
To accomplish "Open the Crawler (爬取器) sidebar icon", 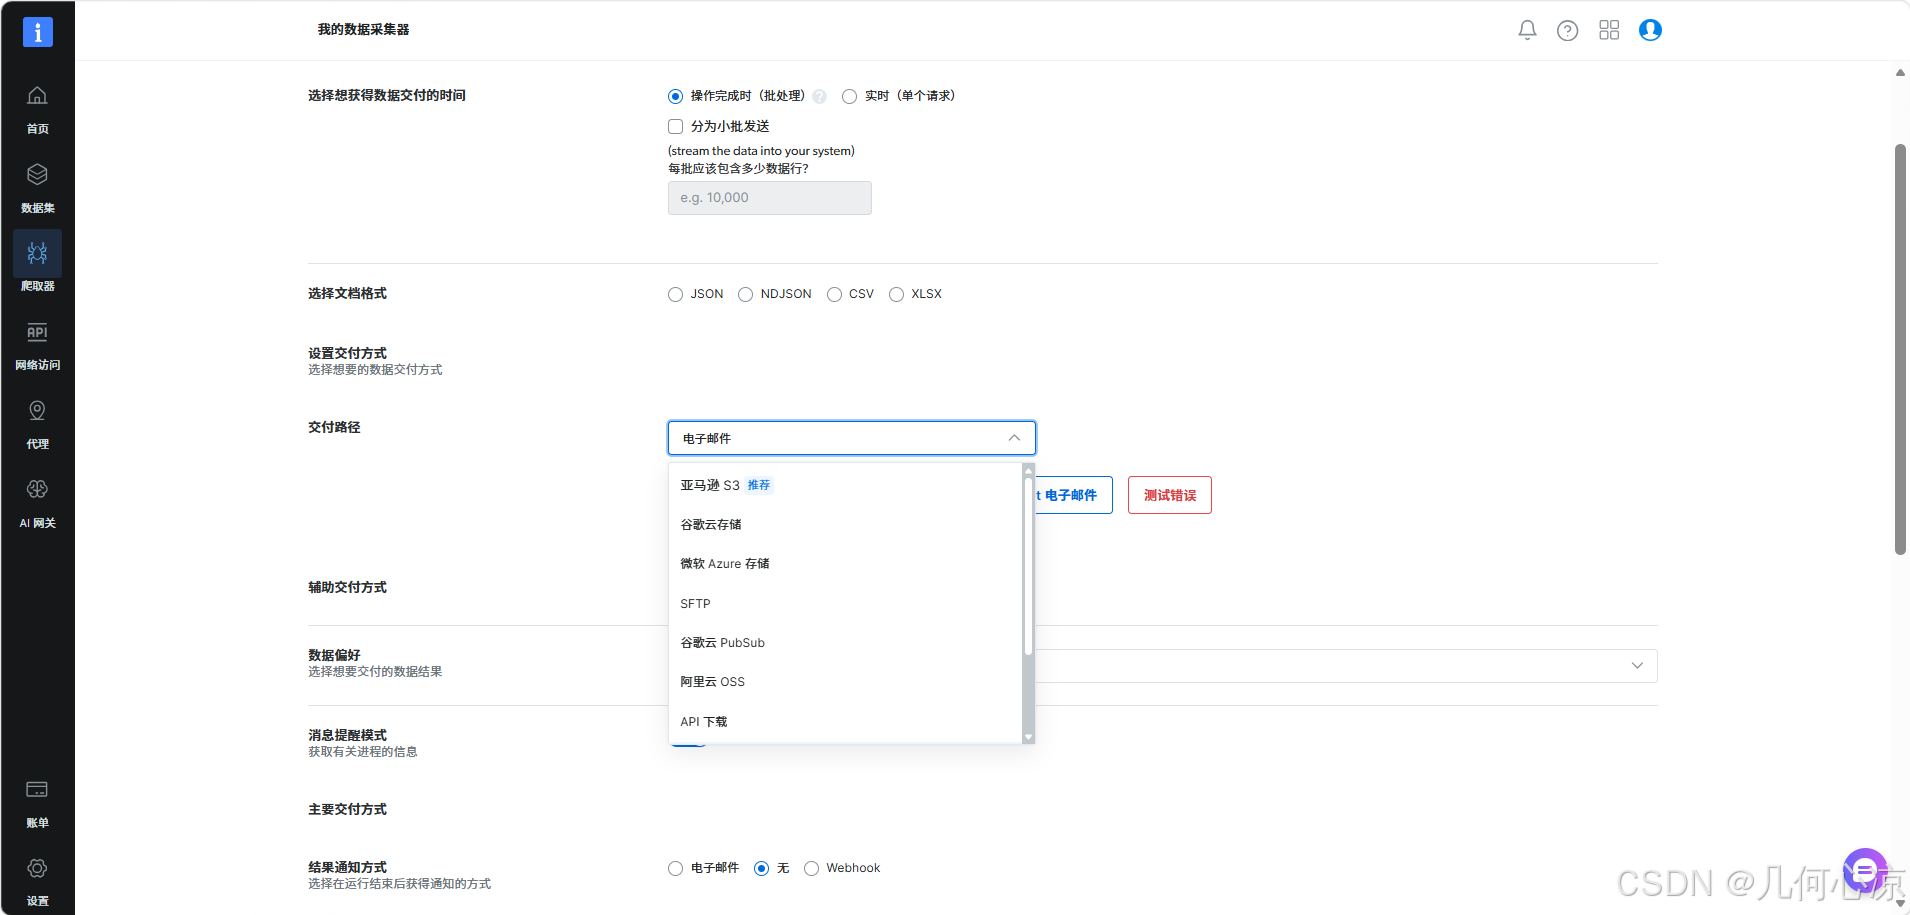I will tap(37, 254).
